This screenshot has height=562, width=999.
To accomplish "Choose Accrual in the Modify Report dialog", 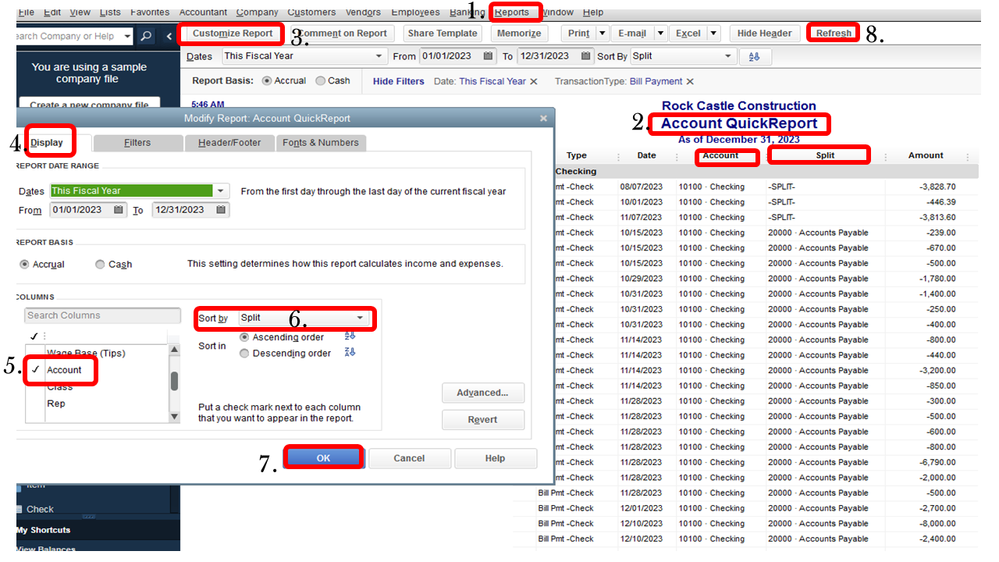I will click(24, 264).
